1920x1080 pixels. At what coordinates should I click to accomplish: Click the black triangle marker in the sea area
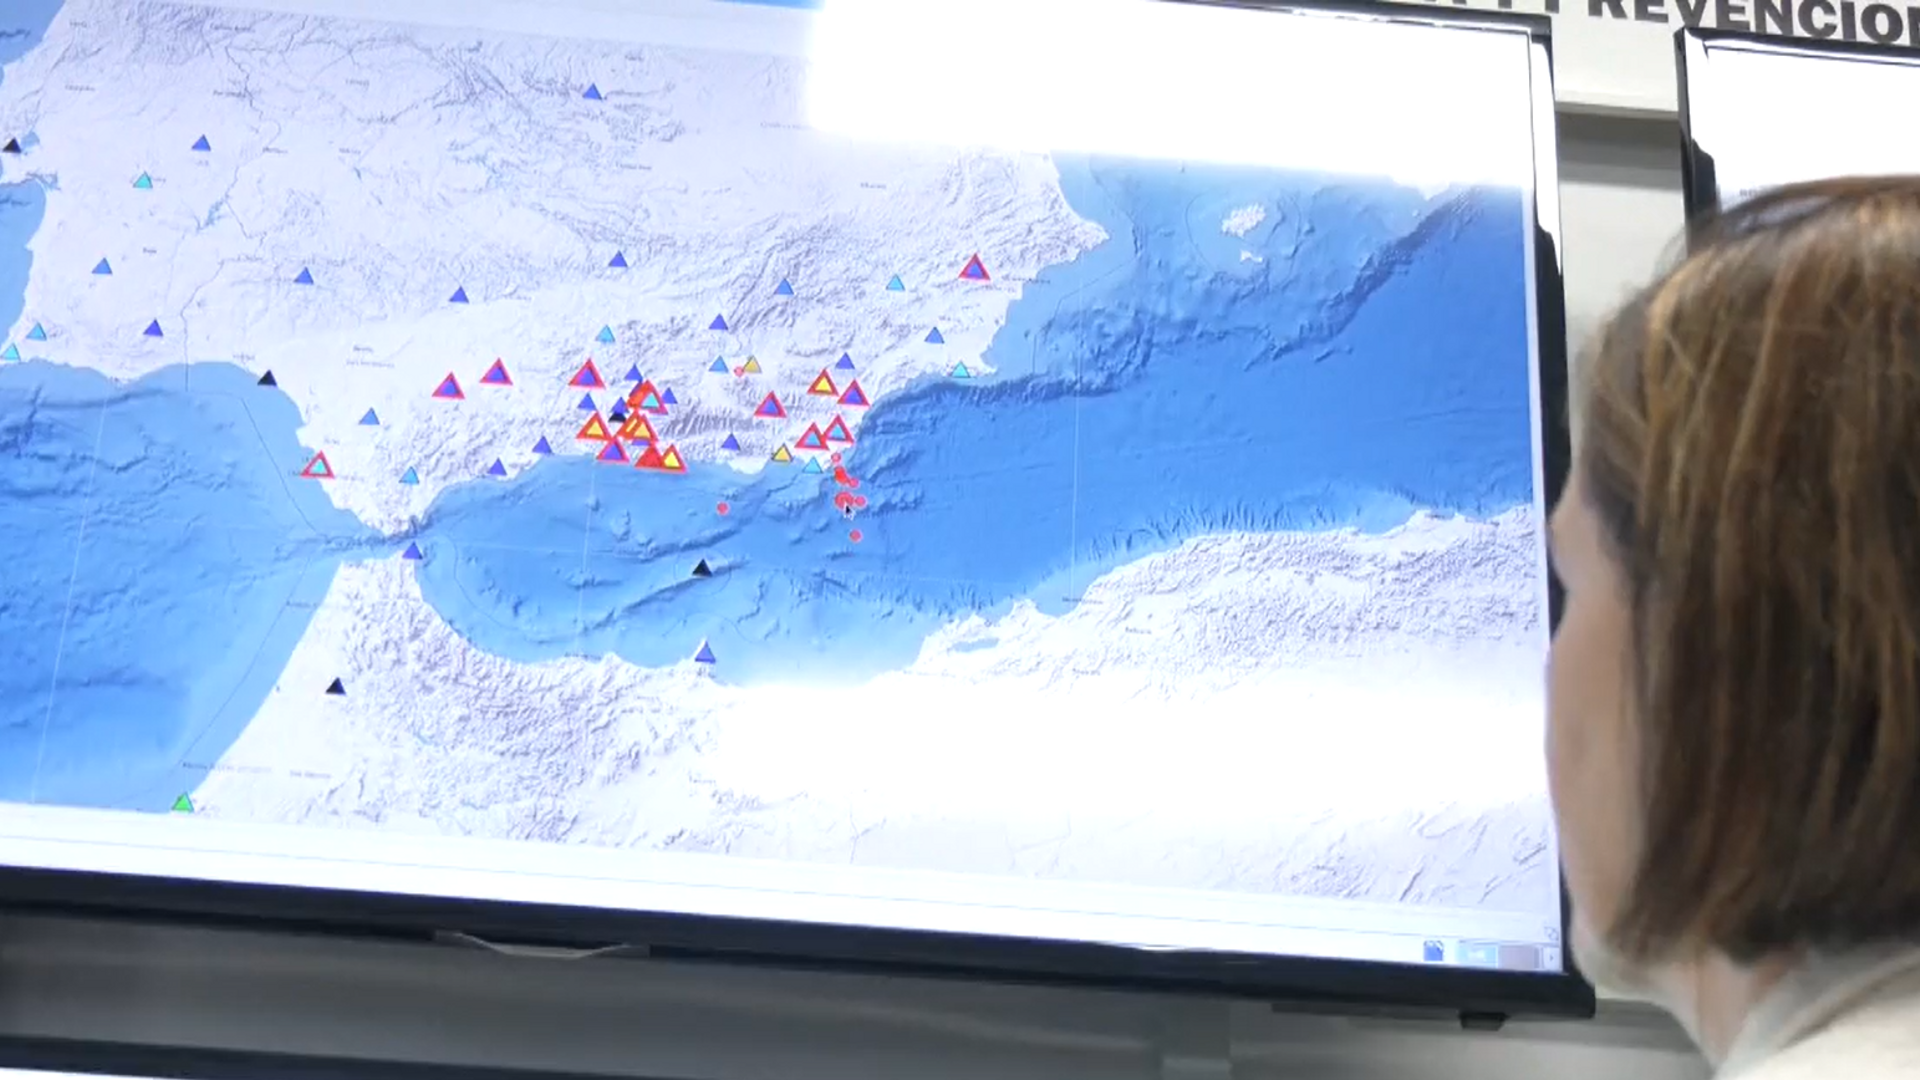point(700,568)
